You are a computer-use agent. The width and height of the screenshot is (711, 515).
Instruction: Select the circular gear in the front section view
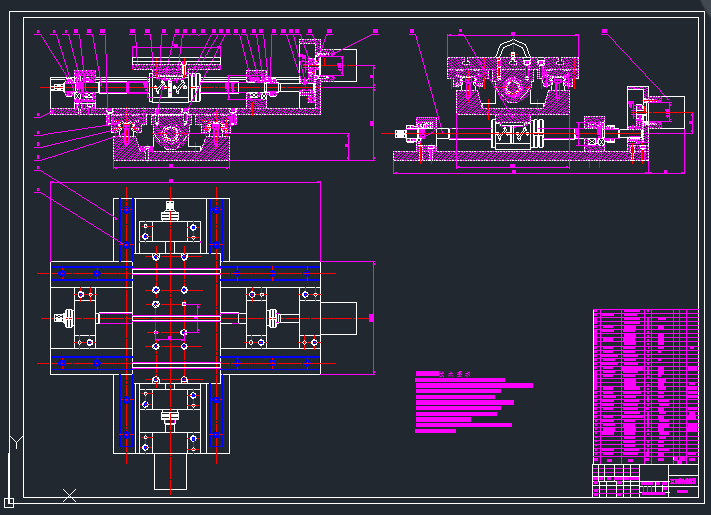point(170,133)
